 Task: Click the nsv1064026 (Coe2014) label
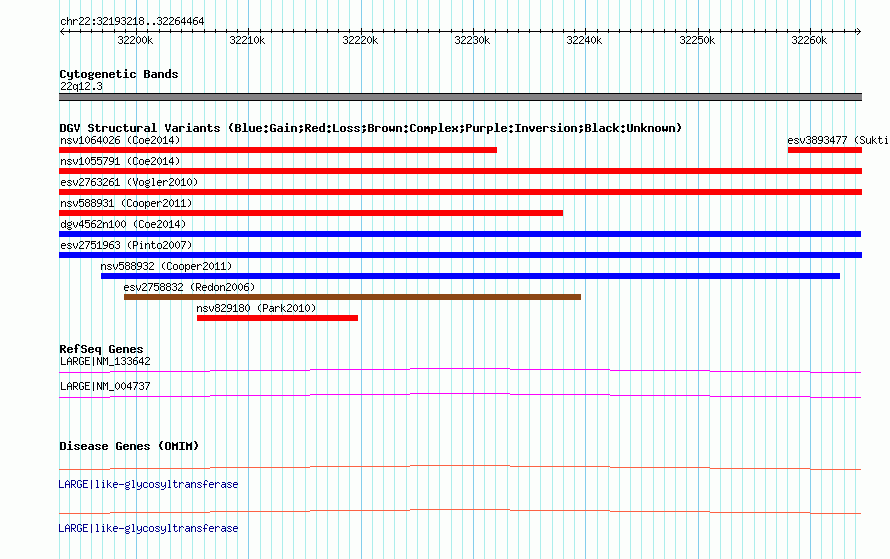(120, 140)
